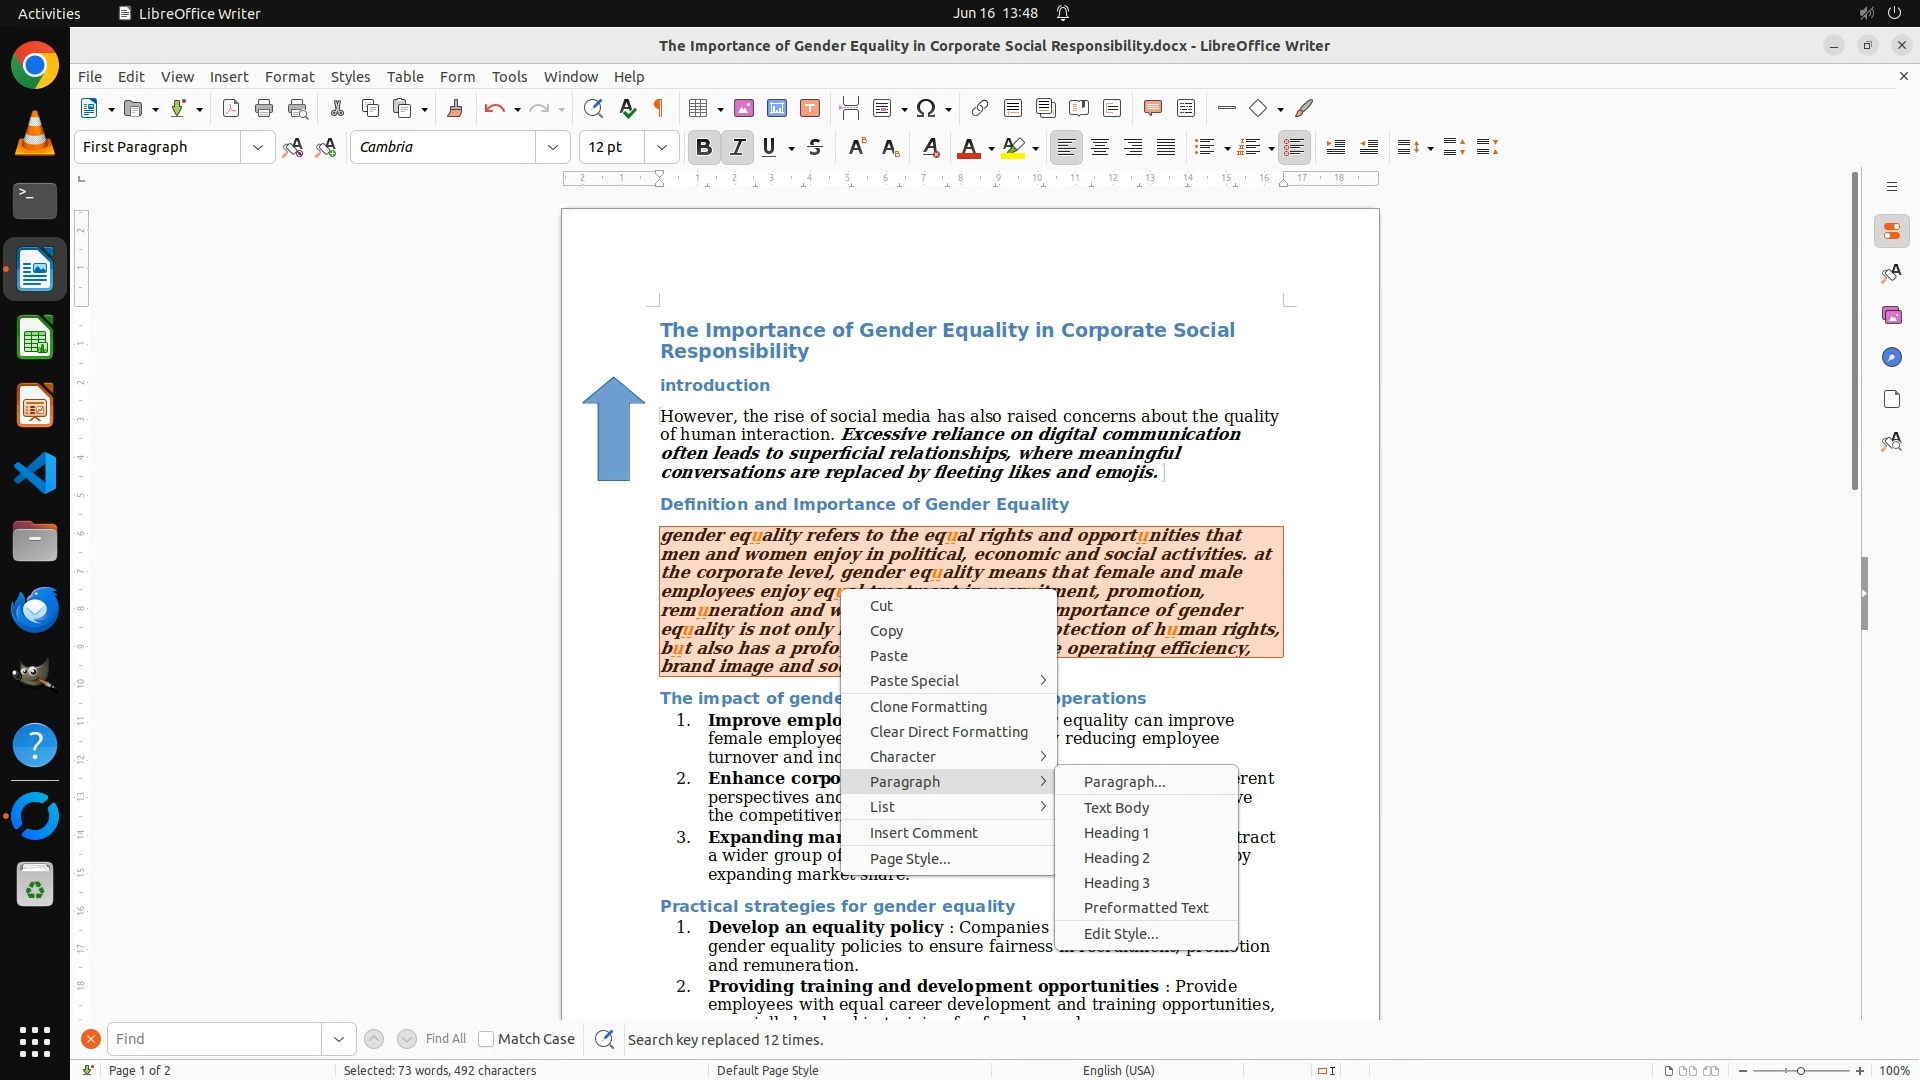Choose Clear Direct Formatting from context menu
The width and height of the screenshot is (1920, 1080).
pos(948,732)
